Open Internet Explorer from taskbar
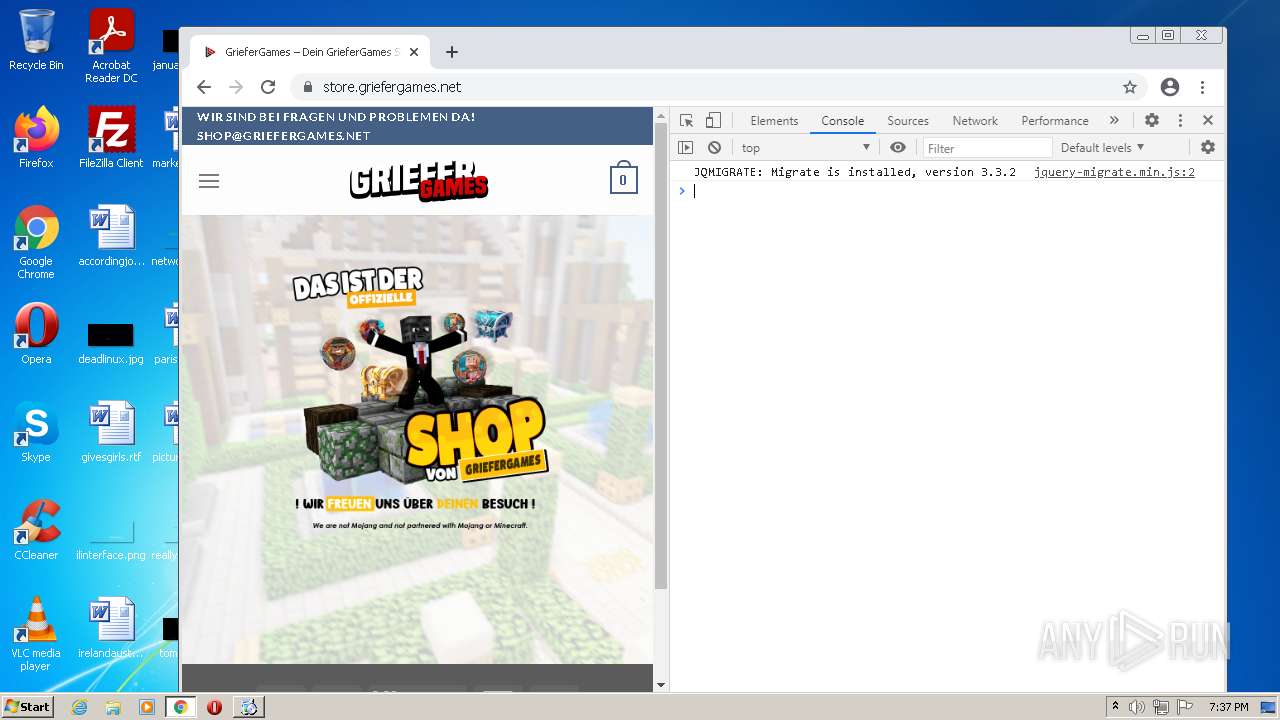1280x720 pixels. [x=80, y=707]
